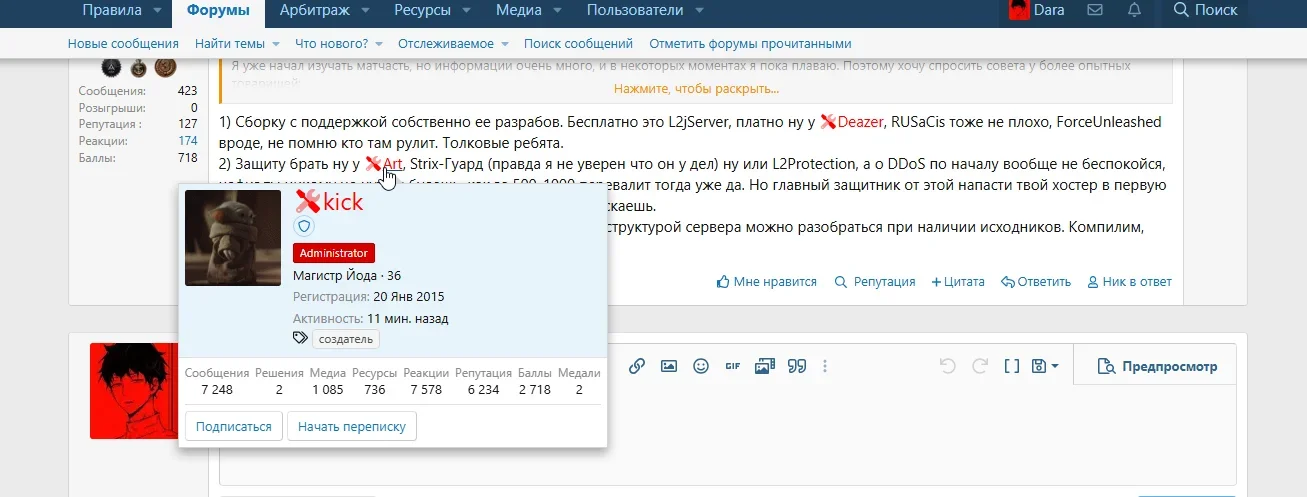This screenshot has width=1307, height=497.
Task: Click Отметить форумы прочитанными
Action: (750, 44)
